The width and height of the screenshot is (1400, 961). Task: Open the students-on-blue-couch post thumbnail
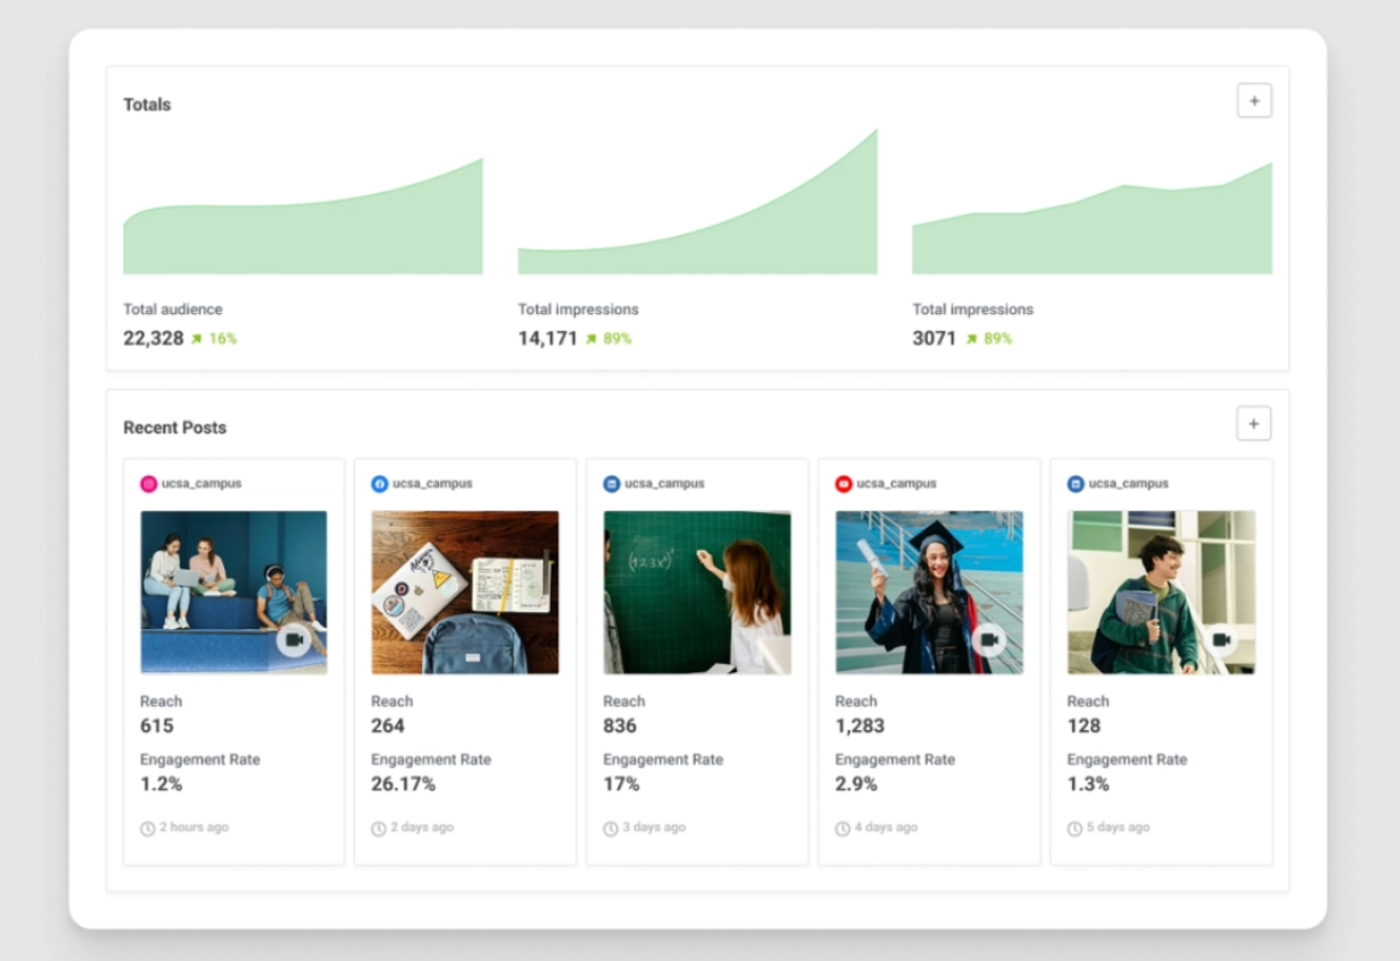[x=233, y=592]
